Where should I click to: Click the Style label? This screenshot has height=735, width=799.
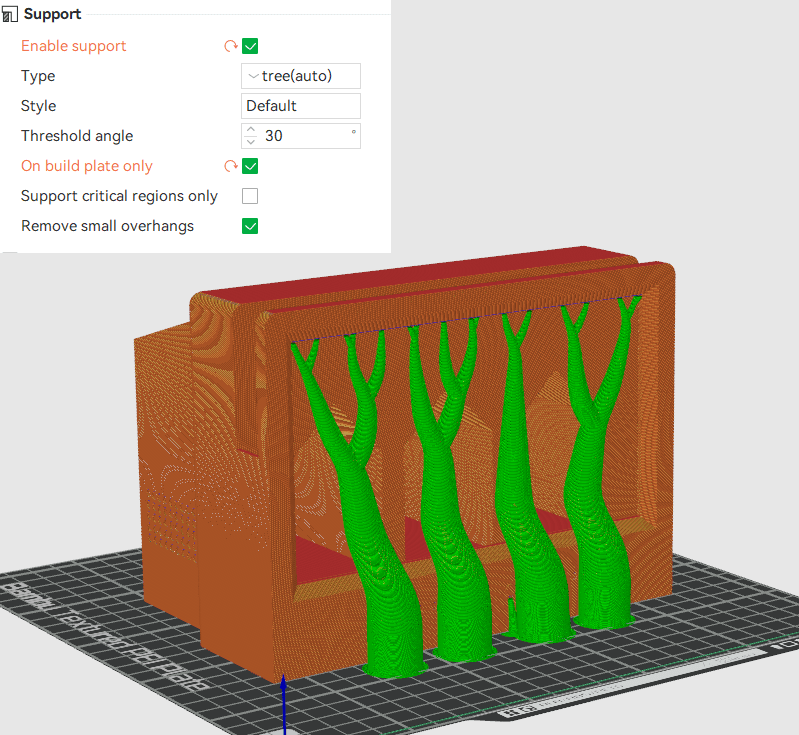[x=39, y=106]
